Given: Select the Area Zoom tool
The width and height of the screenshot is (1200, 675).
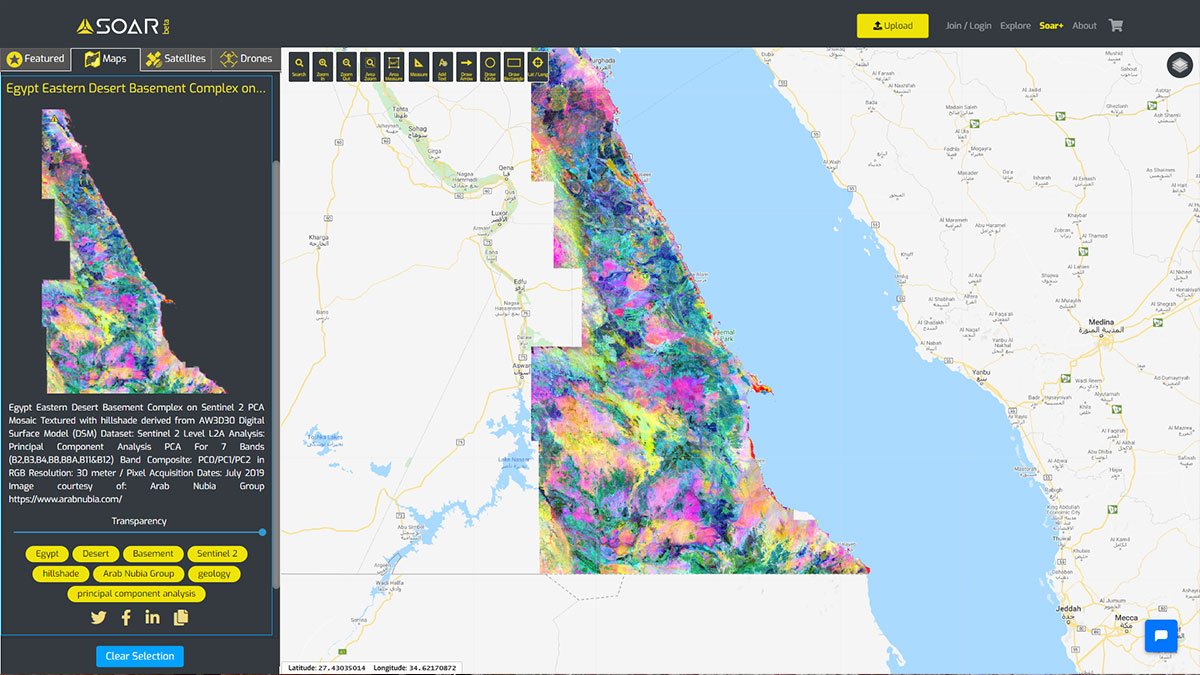Looking at the screenshot, I should 370,66.
